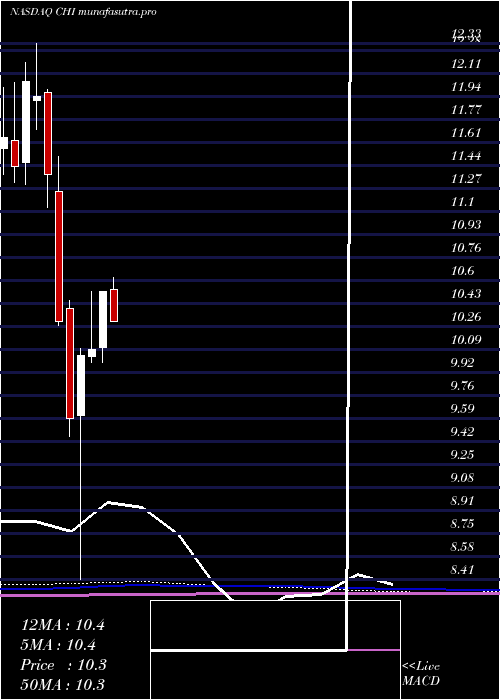The width and height of the screenshot is (500, 700).
Task: Select the 11.27 price axis label
Action: click(466, 179)
